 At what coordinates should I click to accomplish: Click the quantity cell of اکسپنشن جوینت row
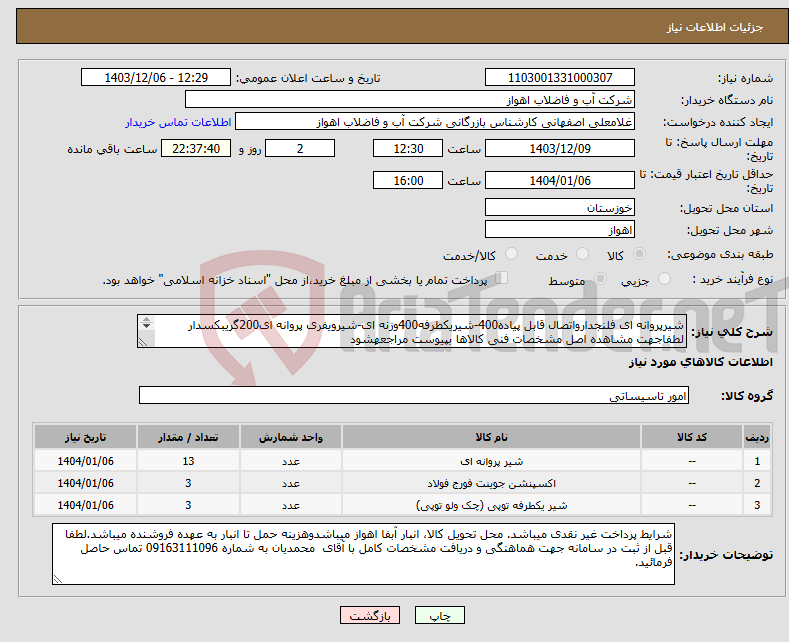pyautogui.click(x=188, y=484)
